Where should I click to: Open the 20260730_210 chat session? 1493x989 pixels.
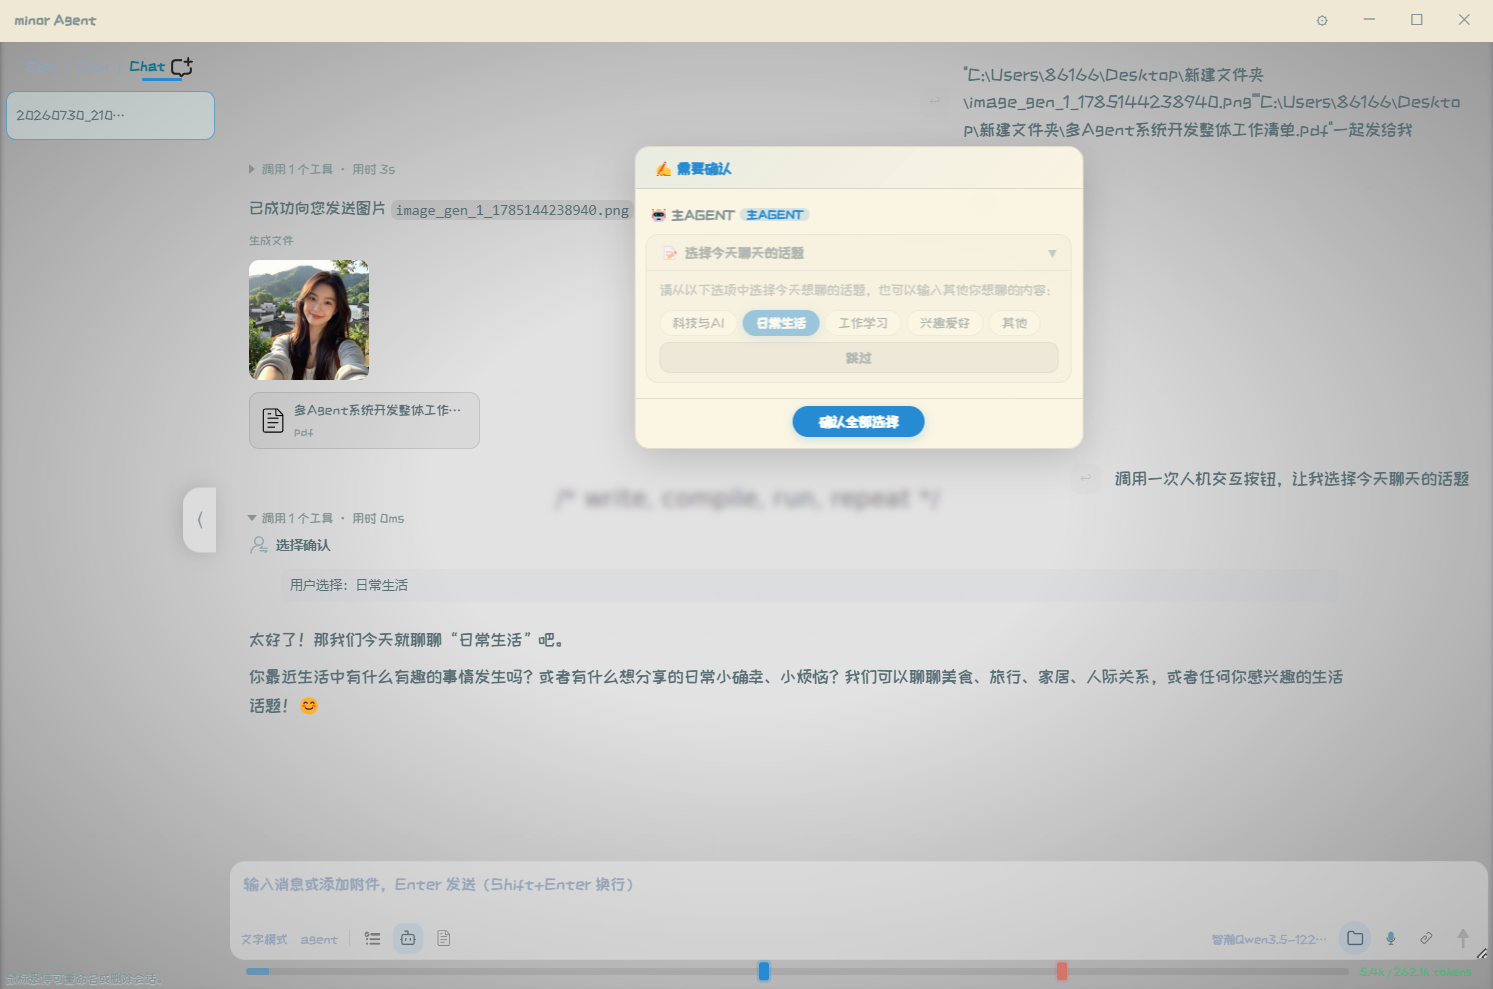110,115
